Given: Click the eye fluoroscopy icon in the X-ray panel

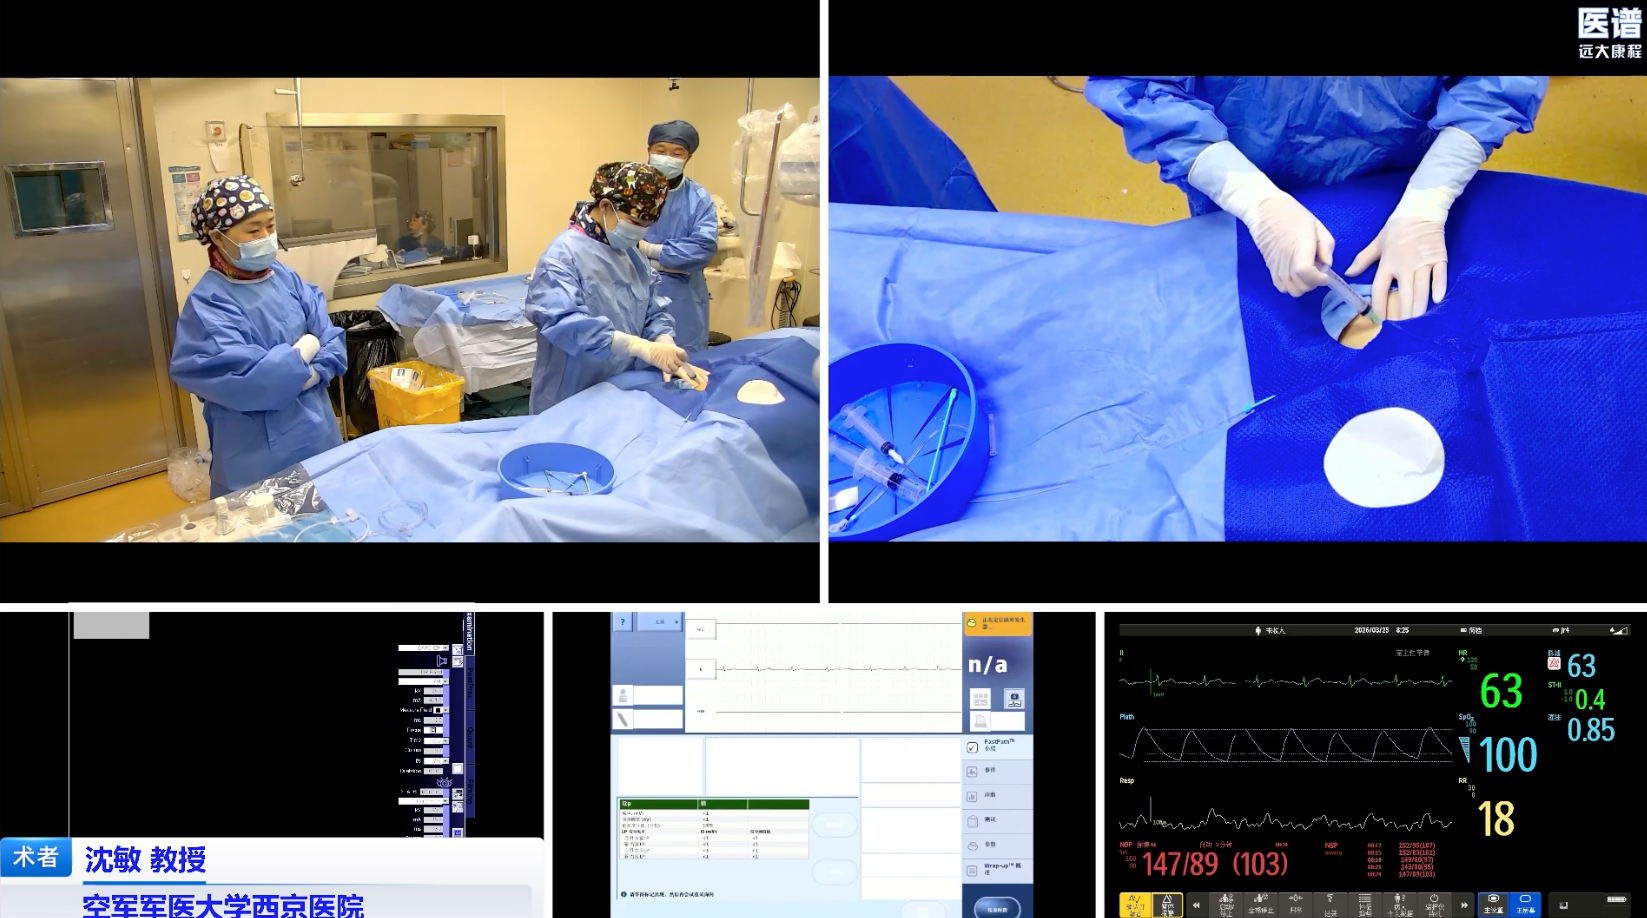Looking at the screenshot, I should pyautogui.click(x=444, y=781).
